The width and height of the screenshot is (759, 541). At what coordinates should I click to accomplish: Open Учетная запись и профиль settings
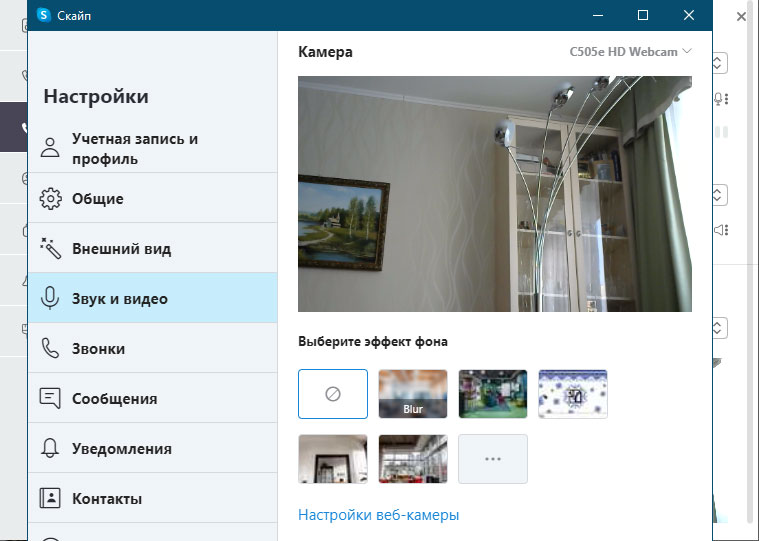pyautogui.click(x=152, y=149)
